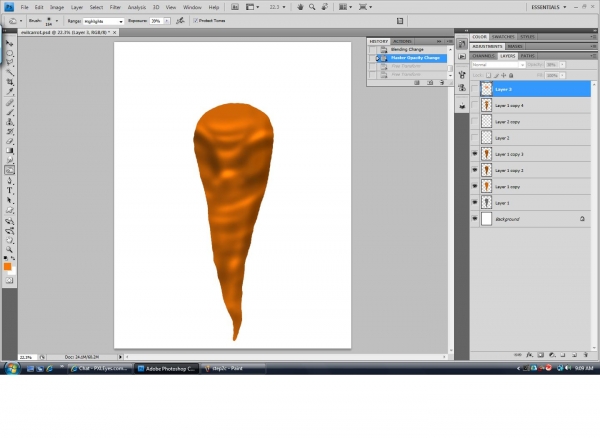Open the Image menu
Image resolution: width=600 pixels, height=438 pixels.
(x=57, y=7)
